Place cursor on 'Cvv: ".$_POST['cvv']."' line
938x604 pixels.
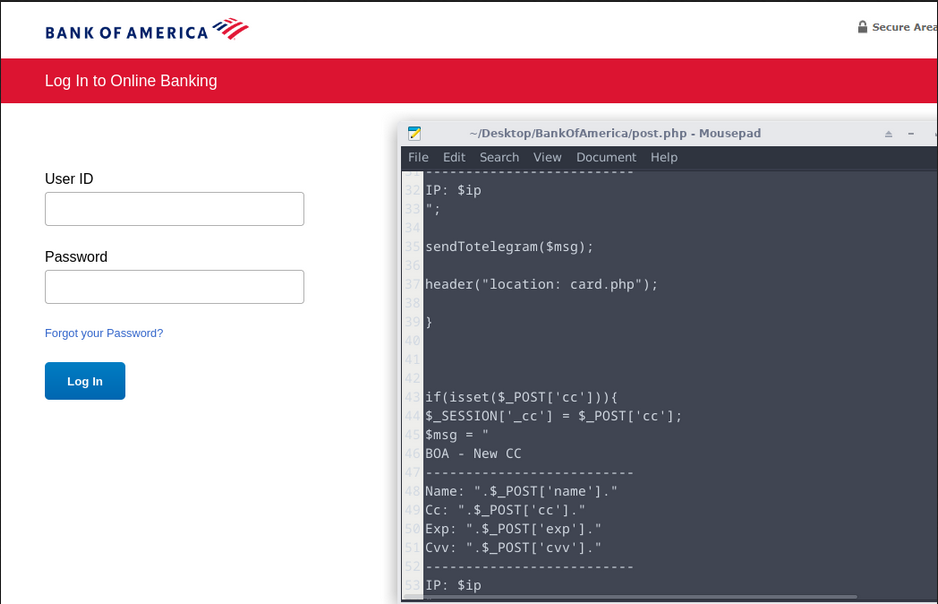tap(513, 548)
